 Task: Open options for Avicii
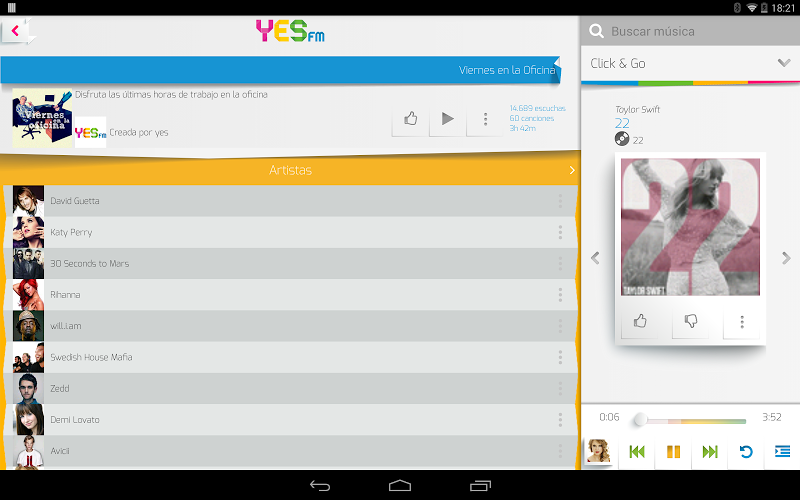(x=560, y=451)
